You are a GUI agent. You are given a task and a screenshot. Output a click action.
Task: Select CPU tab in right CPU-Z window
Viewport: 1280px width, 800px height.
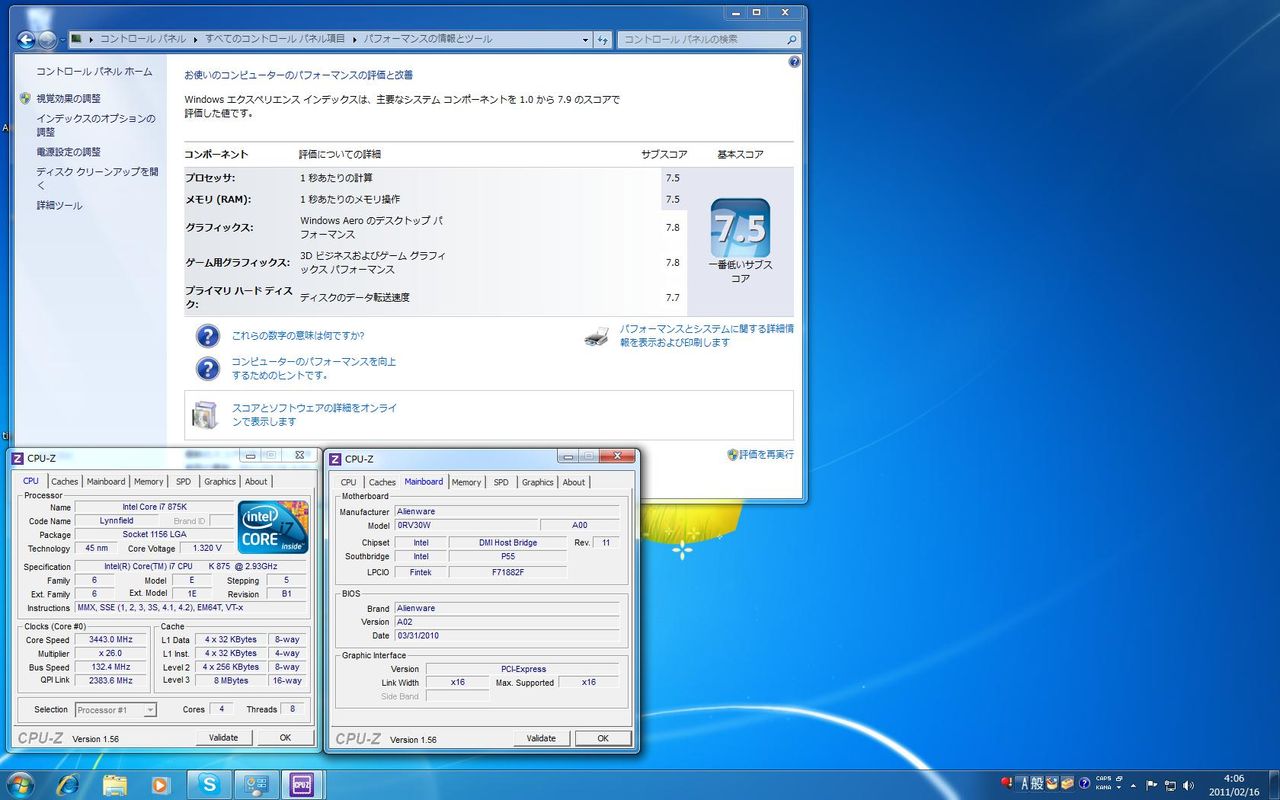click(348, 482)
